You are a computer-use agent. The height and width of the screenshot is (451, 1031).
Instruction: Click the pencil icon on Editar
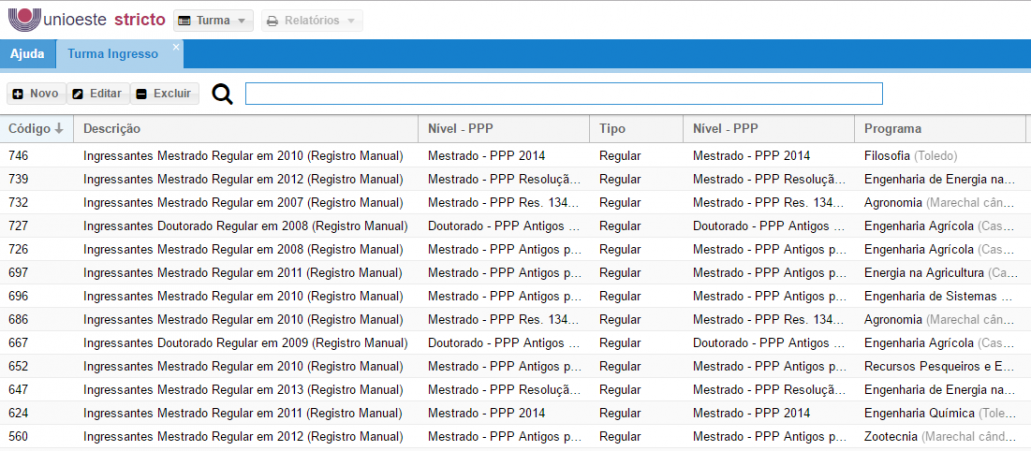78,94
